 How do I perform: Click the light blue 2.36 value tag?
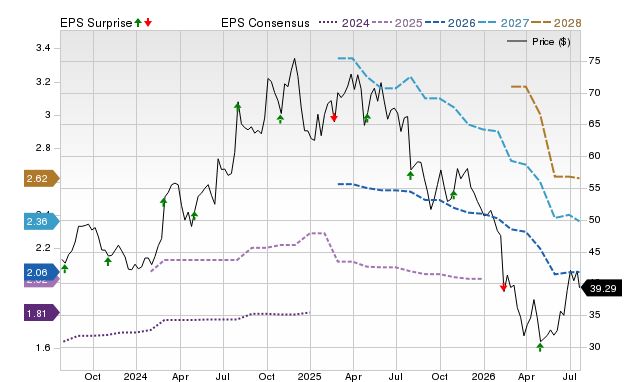coord(42,222)
